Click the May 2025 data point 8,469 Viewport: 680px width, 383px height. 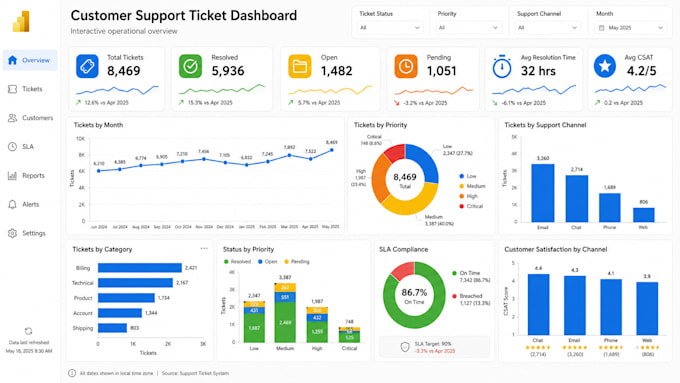pos(332,150)
